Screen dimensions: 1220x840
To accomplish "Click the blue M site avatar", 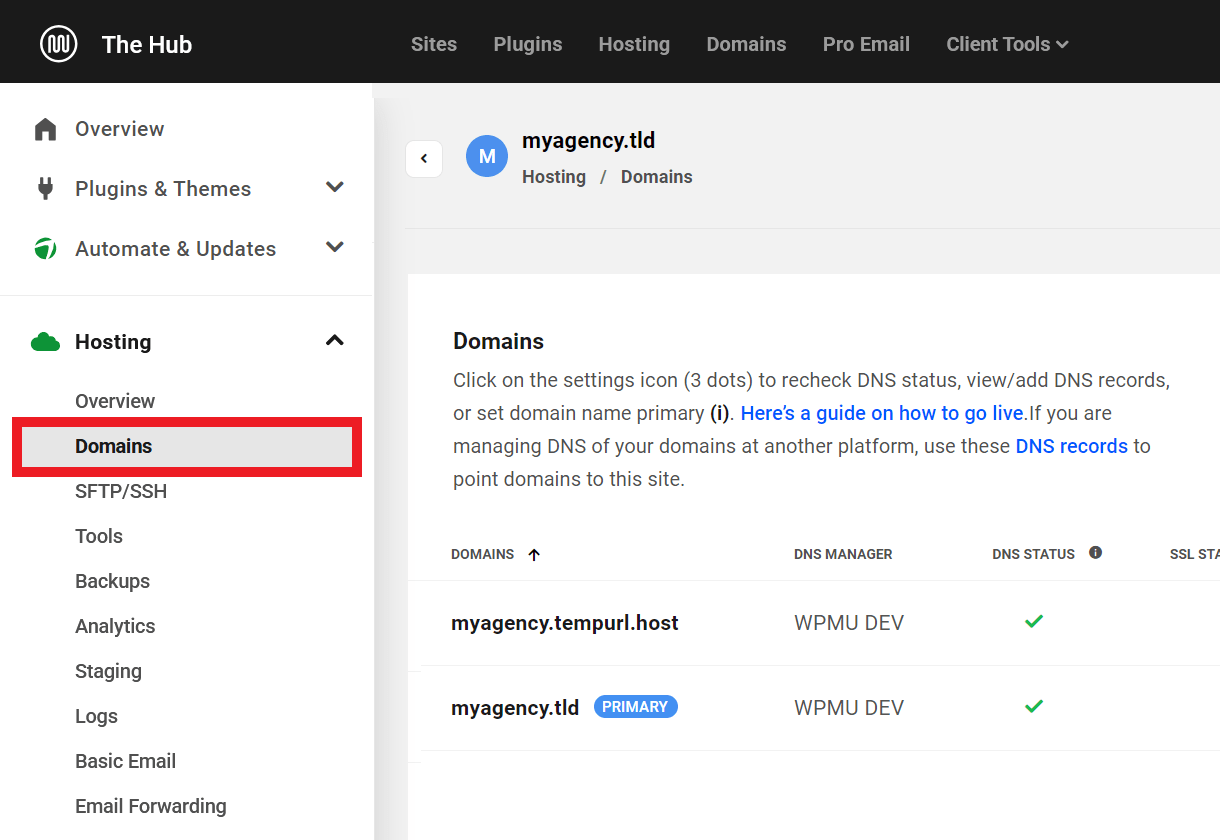I will 487,157.
